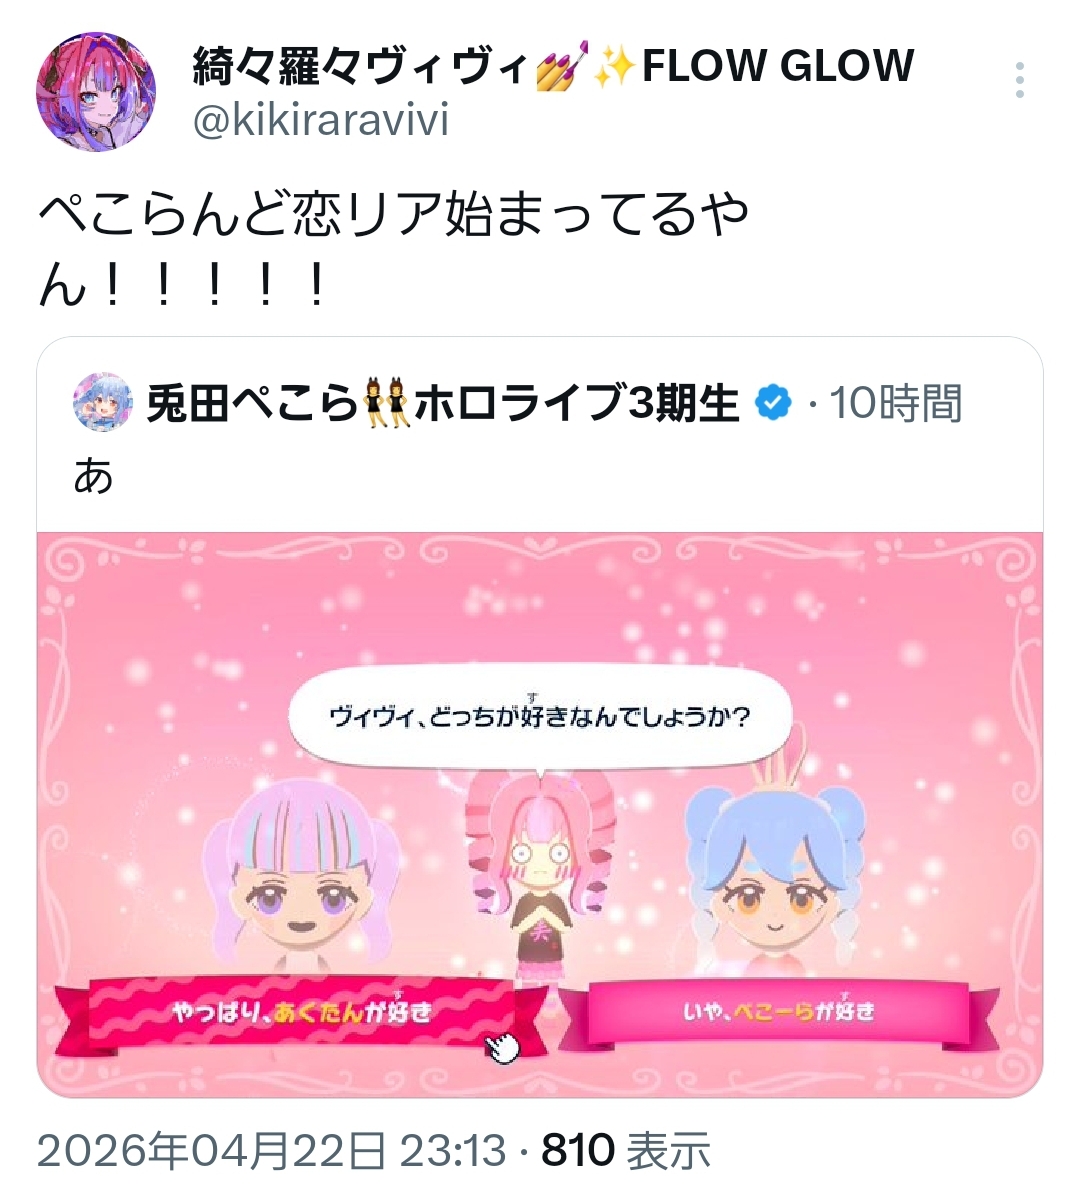Image resolution: width=1080 pixels, height=1195 pixels.
Task: Select the やっぱり、あくたんが好き ribbon option
Action: pos(302,1014)
